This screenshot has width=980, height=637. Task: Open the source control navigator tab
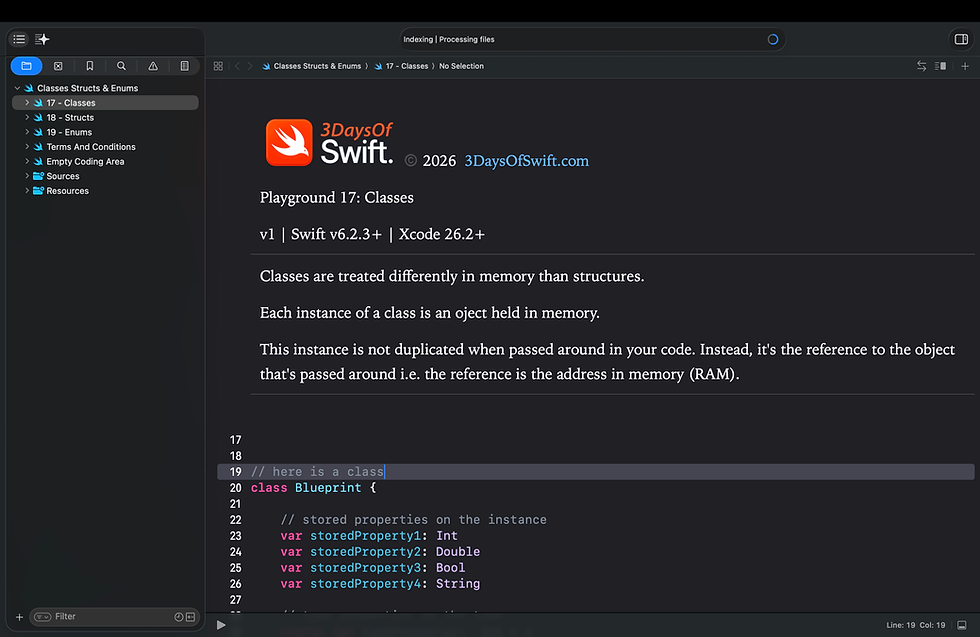(x=58, y=66)
